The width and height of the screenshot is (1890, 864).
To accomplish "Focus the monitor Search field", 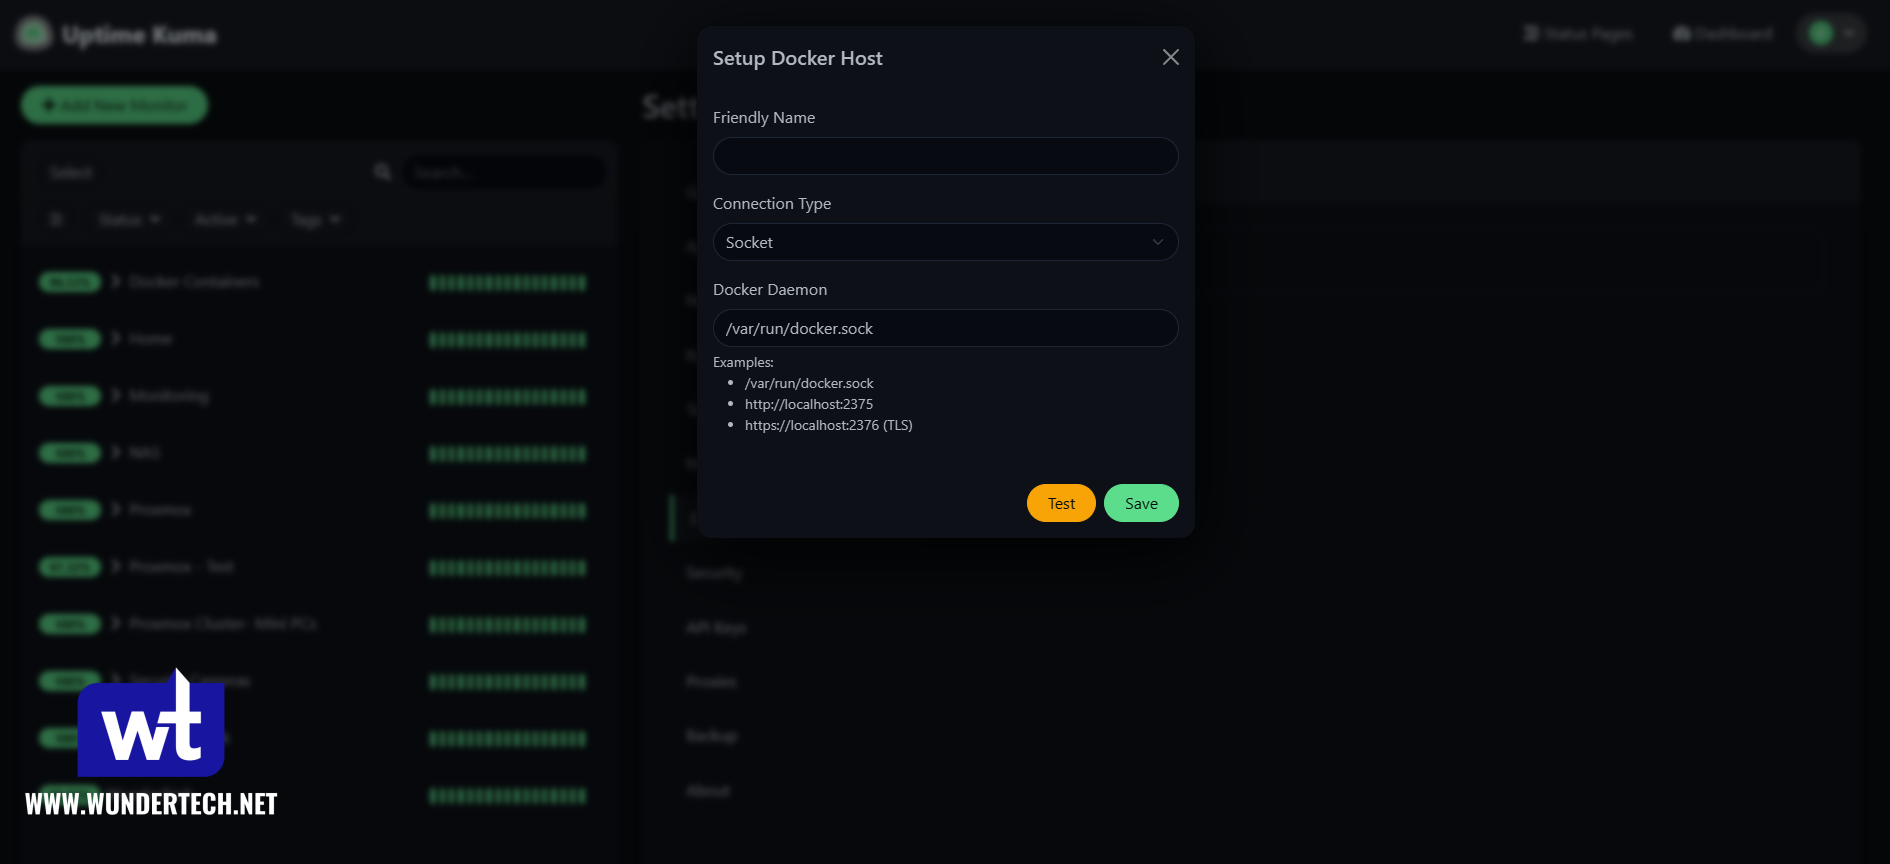I will [504, 172].
